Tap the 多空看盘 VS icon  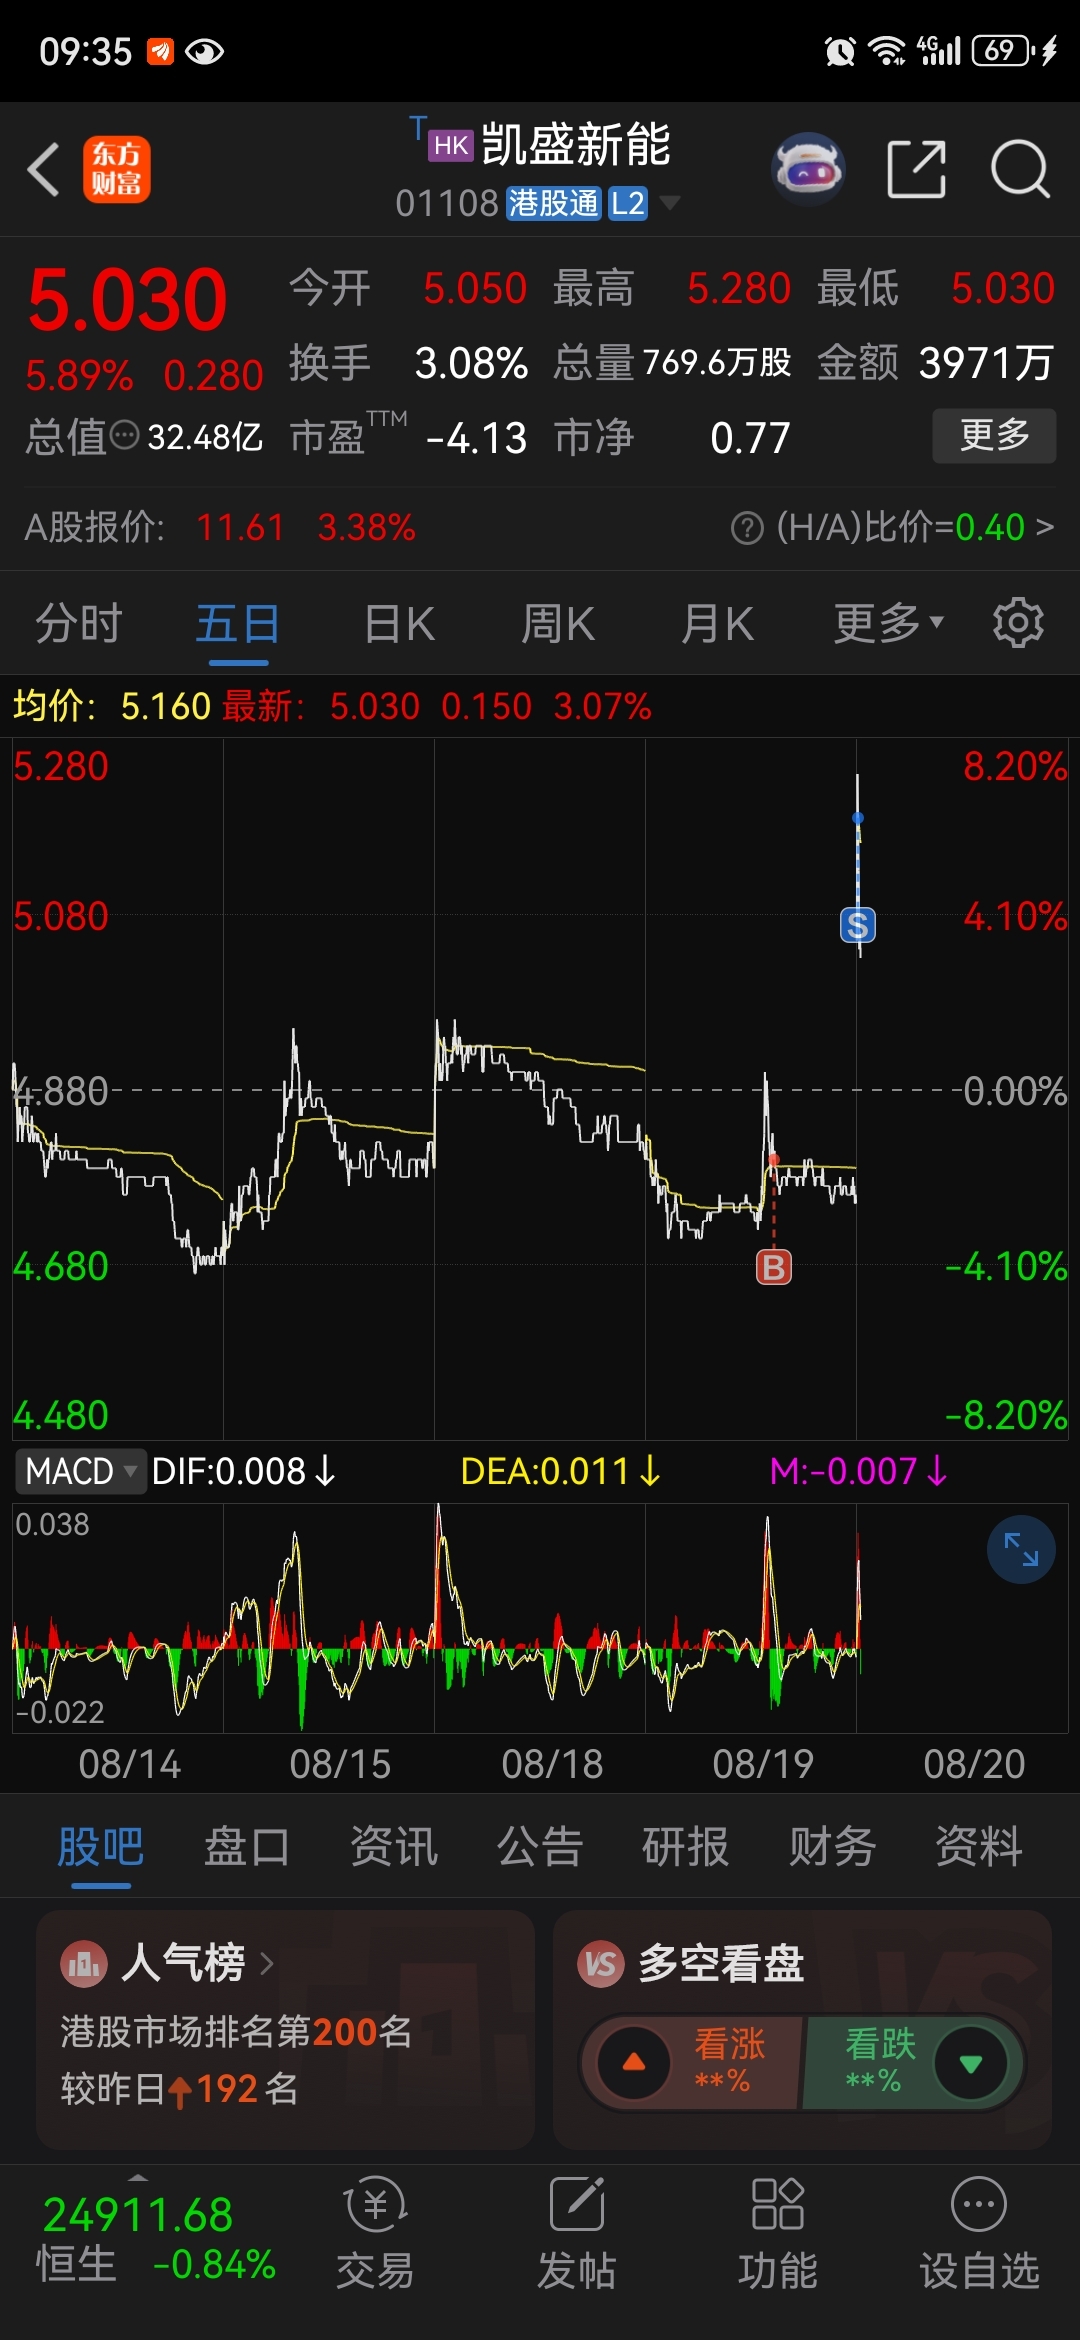[601, 1964]
